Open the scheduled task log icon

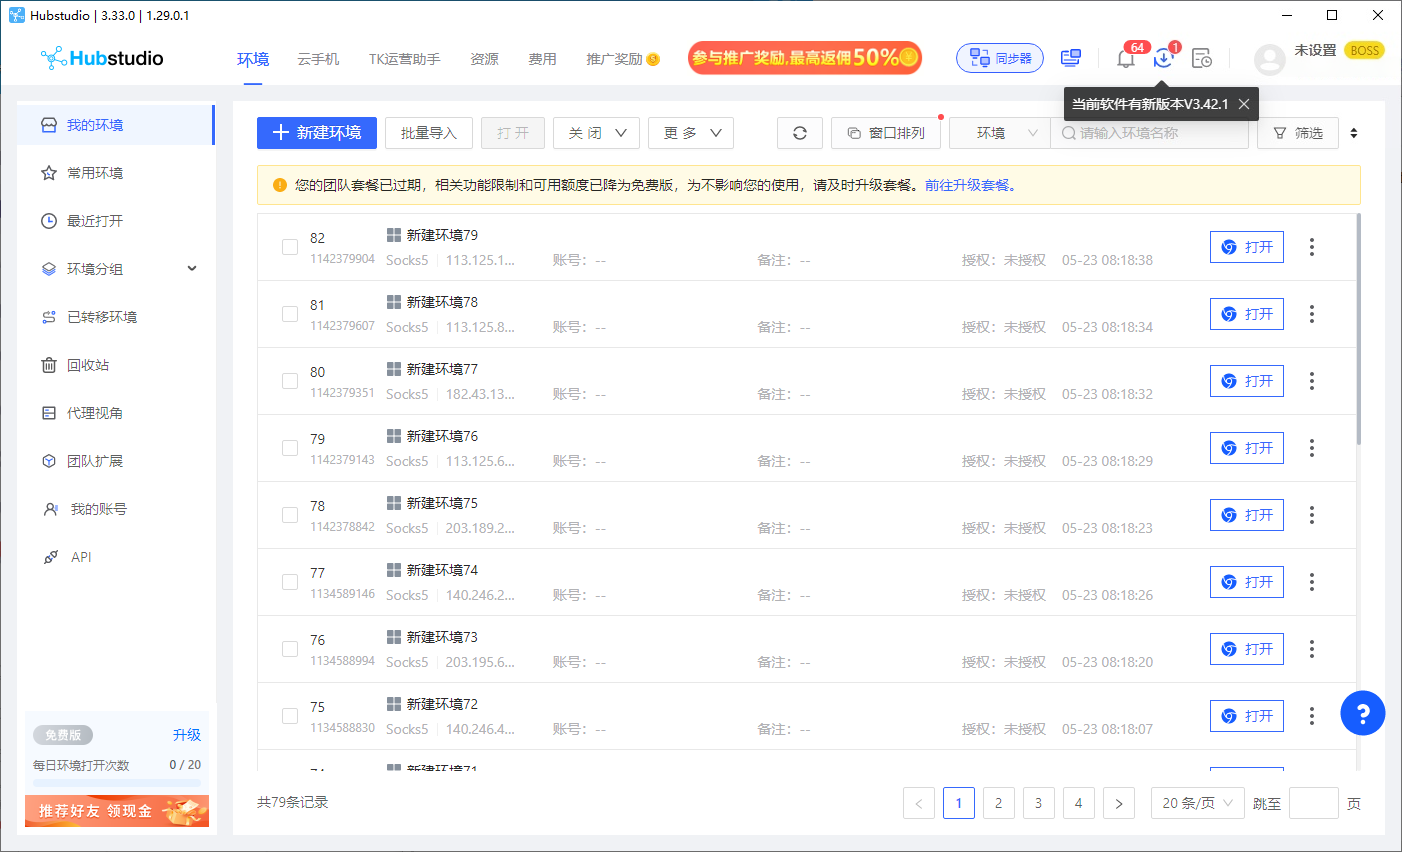1202,58
